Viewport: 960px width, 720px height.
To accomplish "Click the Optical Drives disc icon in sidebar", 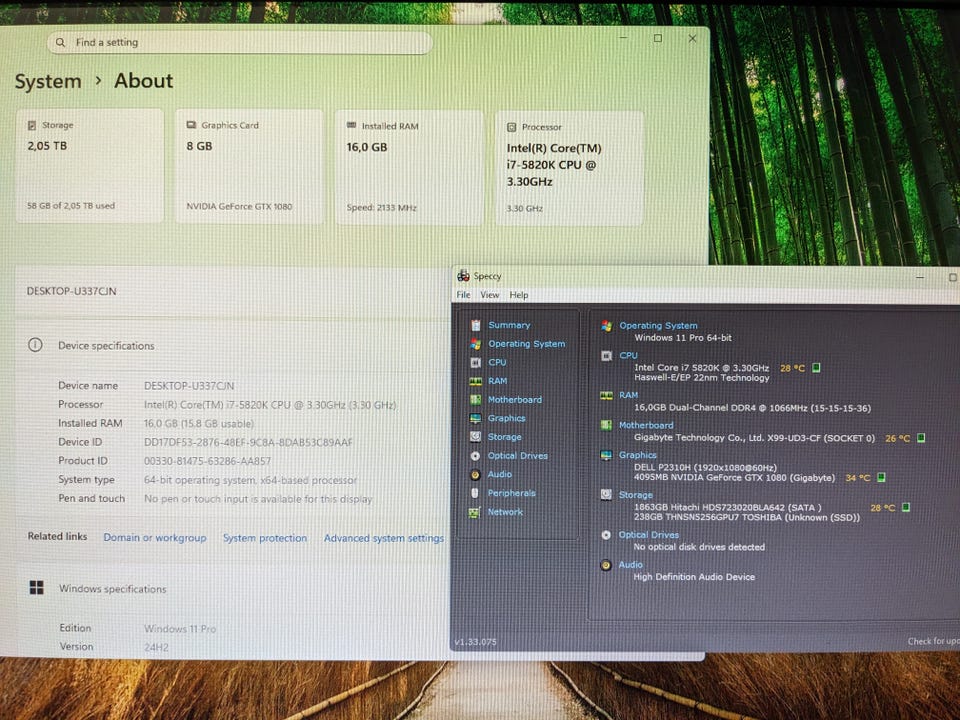I will [476, 456].
